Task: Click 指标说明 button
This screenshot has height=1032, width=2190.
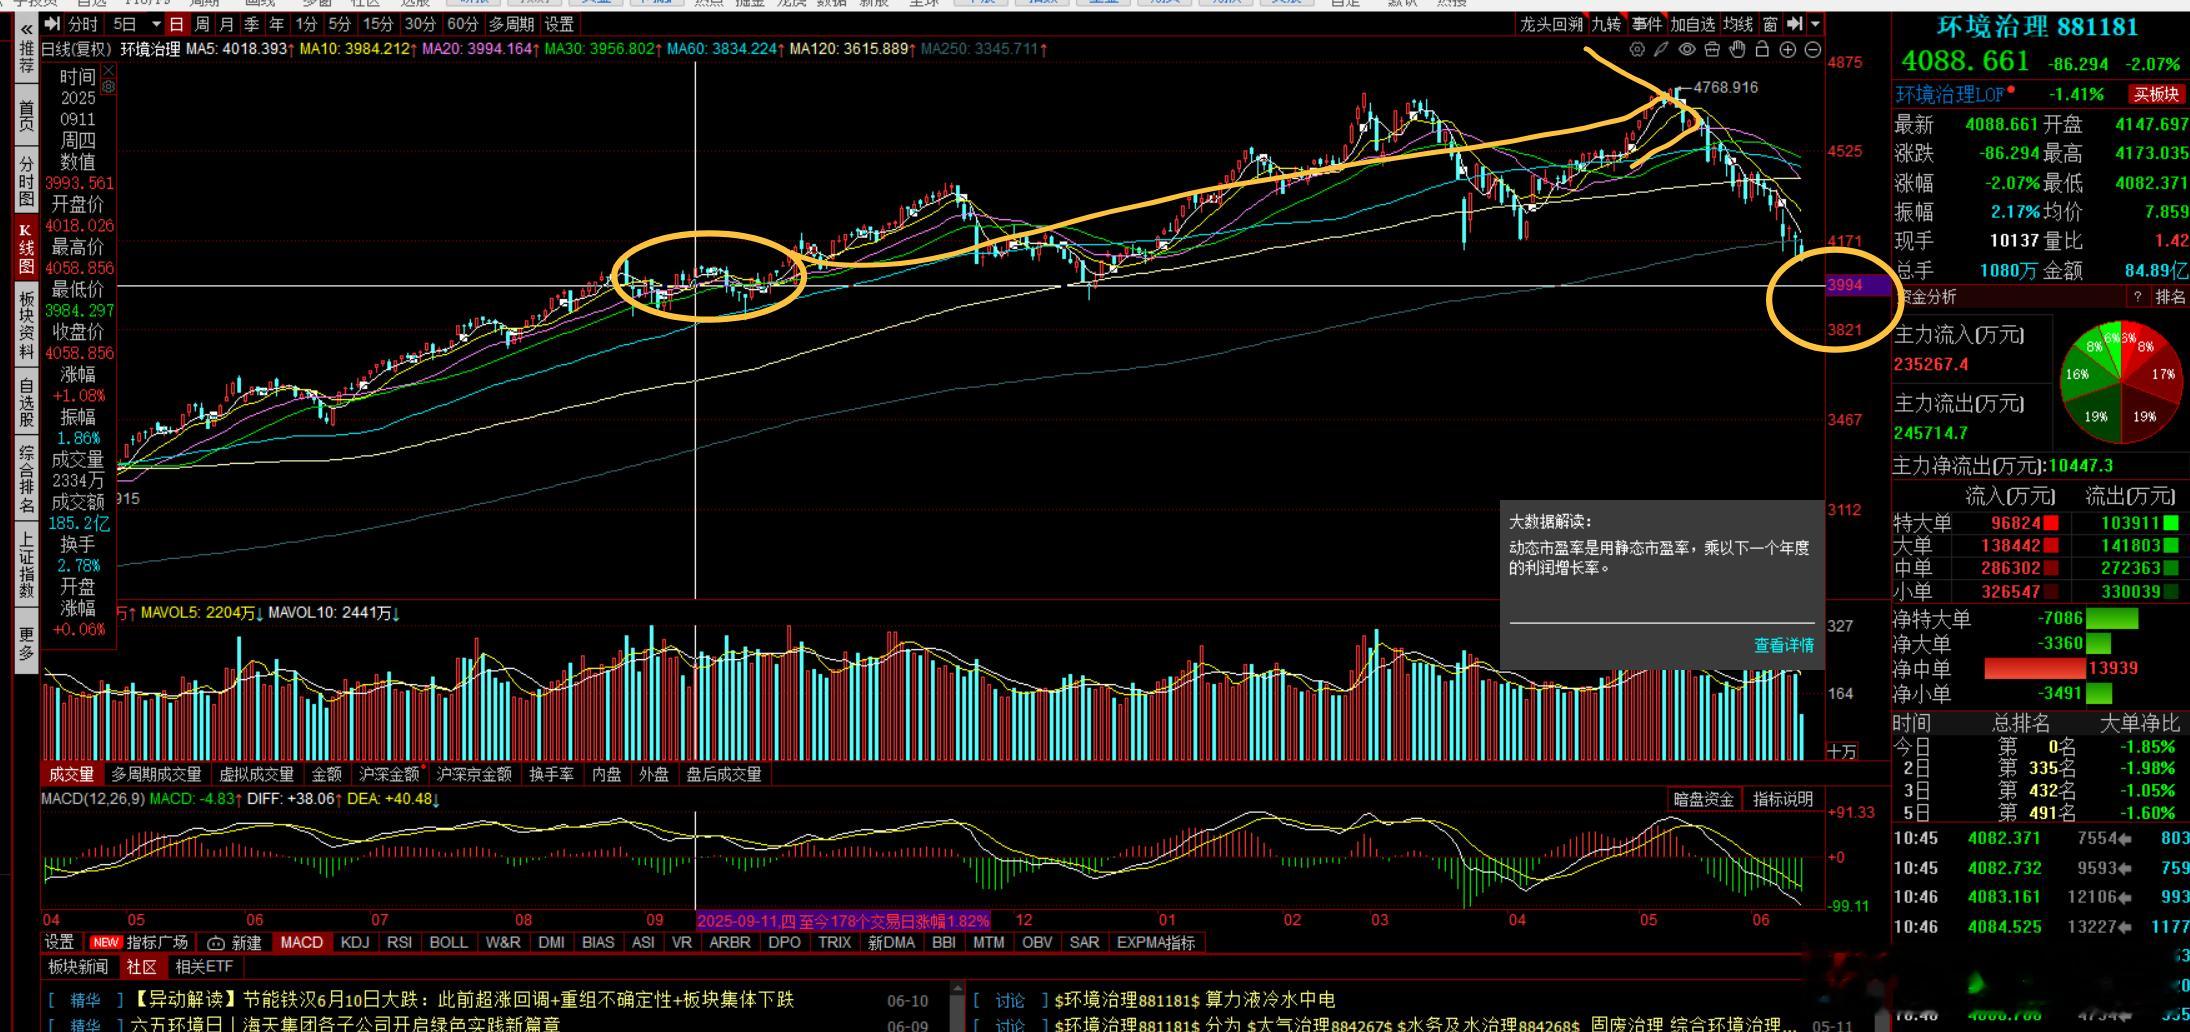Action: point(1783,799)
